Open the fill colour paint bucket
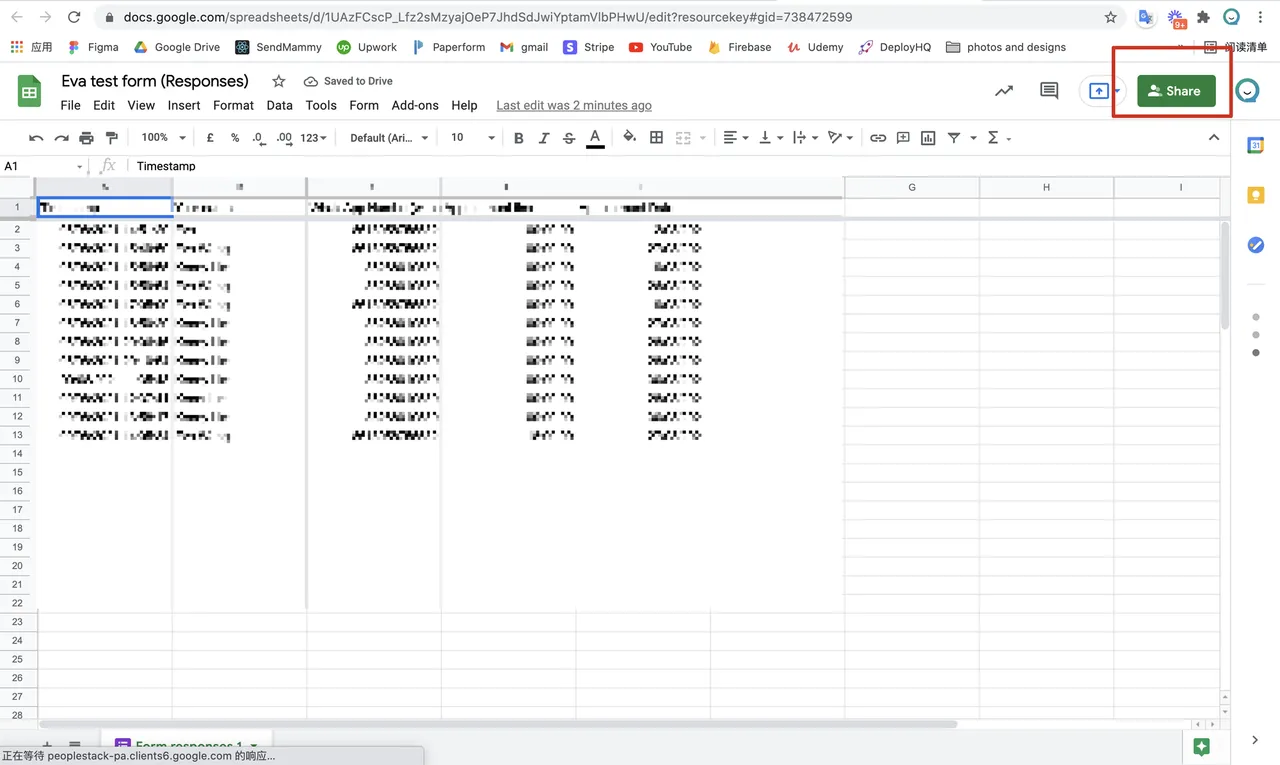 click(629, 138)
